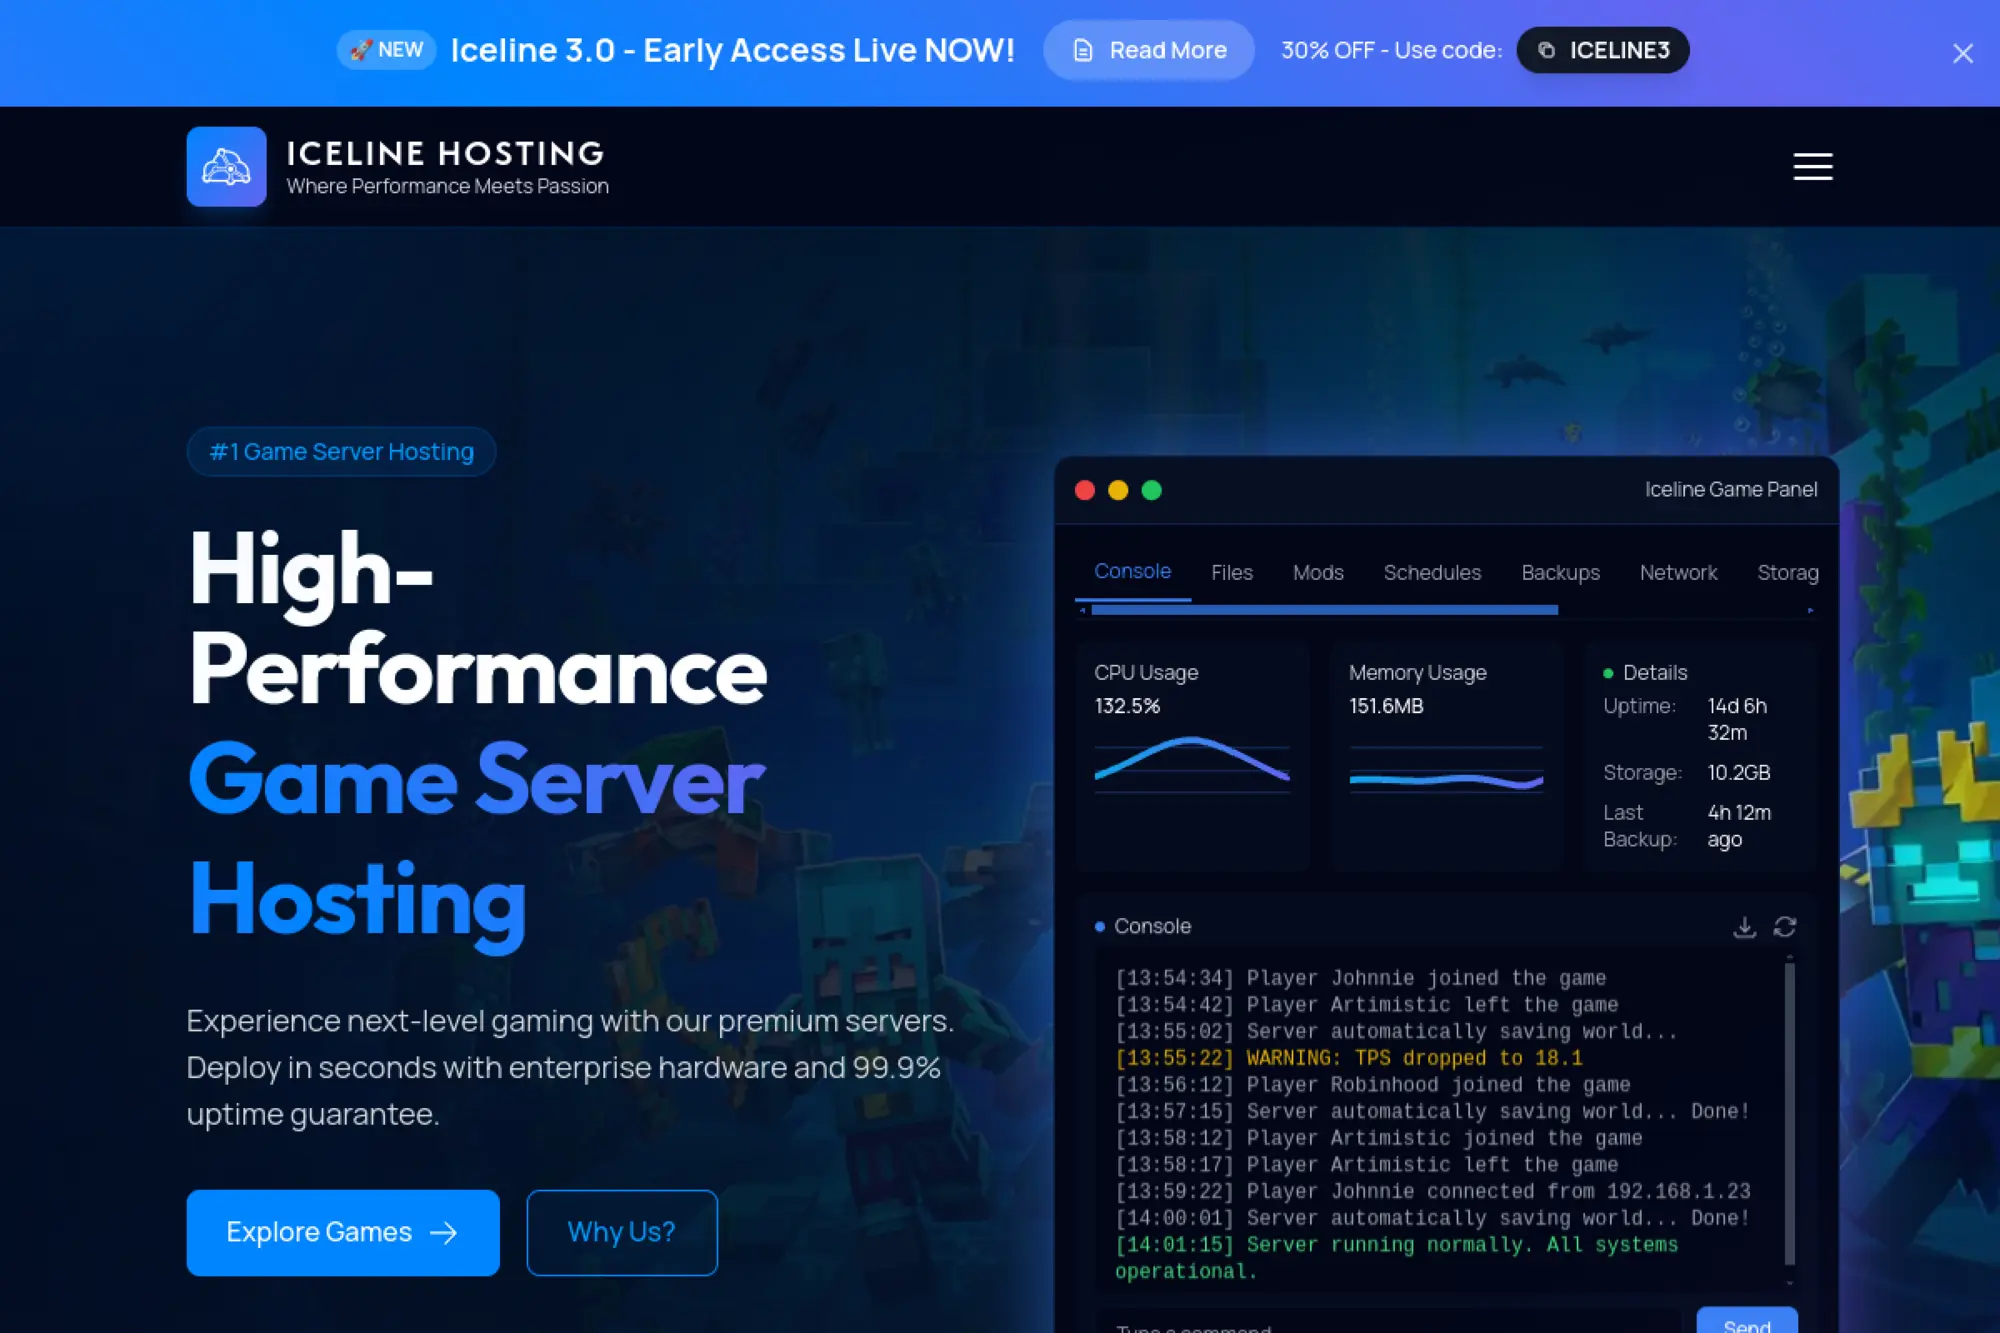The width and height of the screenshot is (2000, 1333).
Task: Switch to the Network tab
Action: pyautogui.click(x=1679, y=572)
